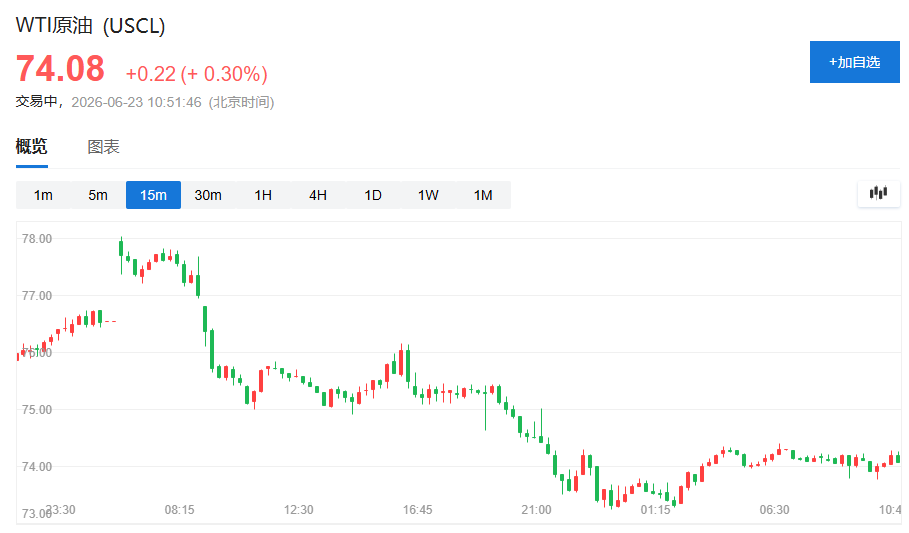The image size is (909, 533).
Task: Click the 16:45 time axis label
Action: (417, 510)
